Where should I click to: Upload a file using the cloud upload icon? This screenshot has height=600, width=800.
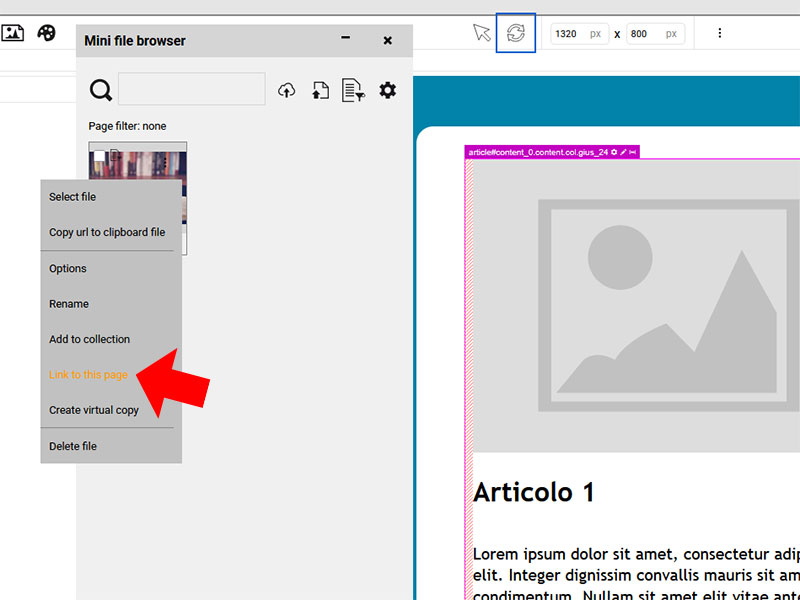[286, 89]
